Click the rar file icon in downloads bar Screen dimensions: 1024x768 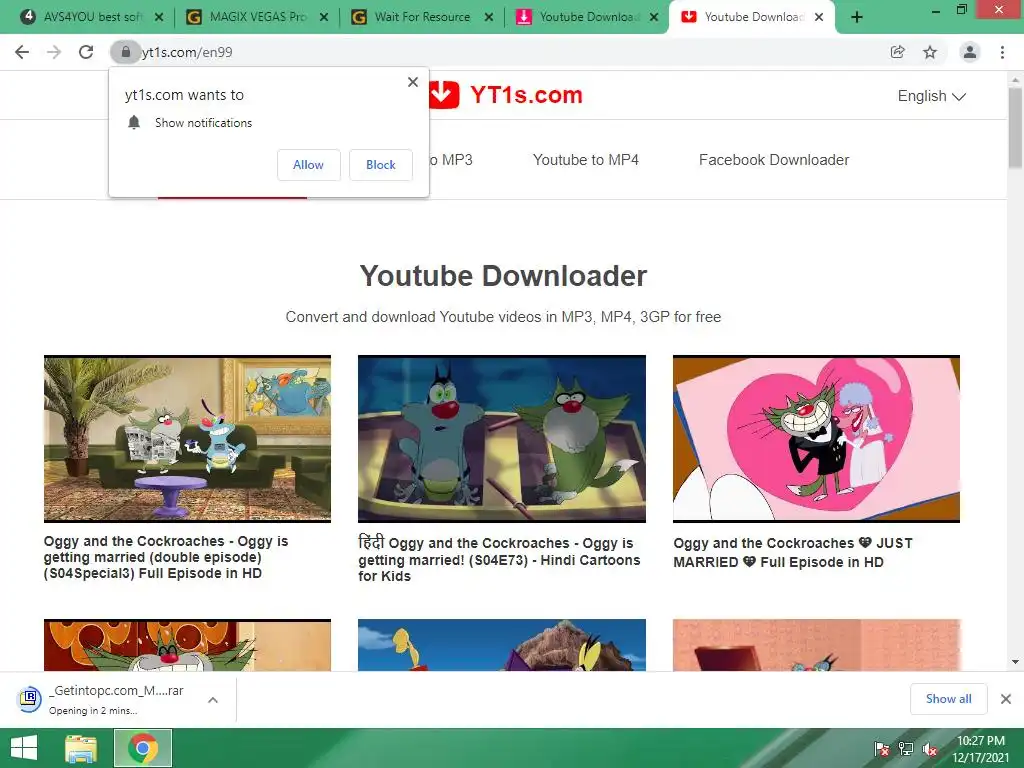pos(29,699)
